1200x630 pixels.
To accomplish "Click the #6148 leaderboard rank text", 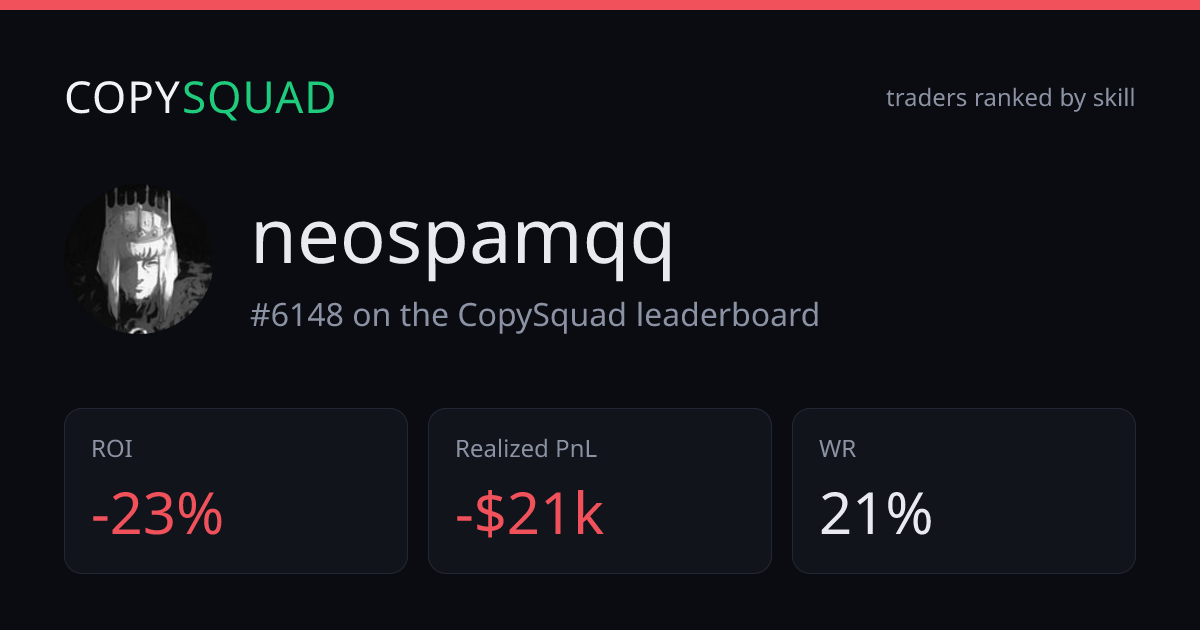I will click(x=535, y=315).
